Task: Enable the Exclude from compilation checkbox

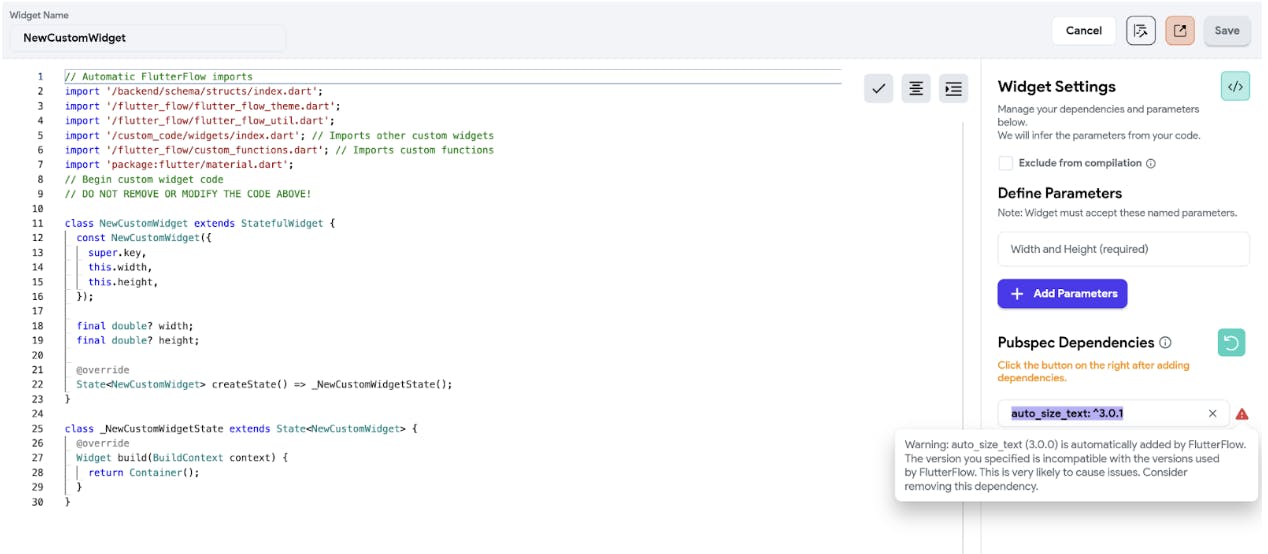Action: 1005,163
